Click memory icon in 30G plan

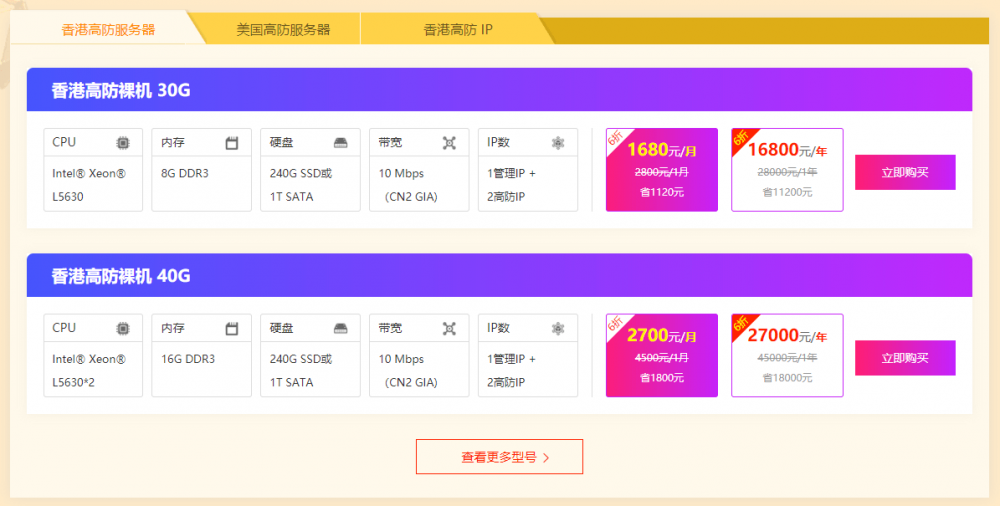coord(232,143)
